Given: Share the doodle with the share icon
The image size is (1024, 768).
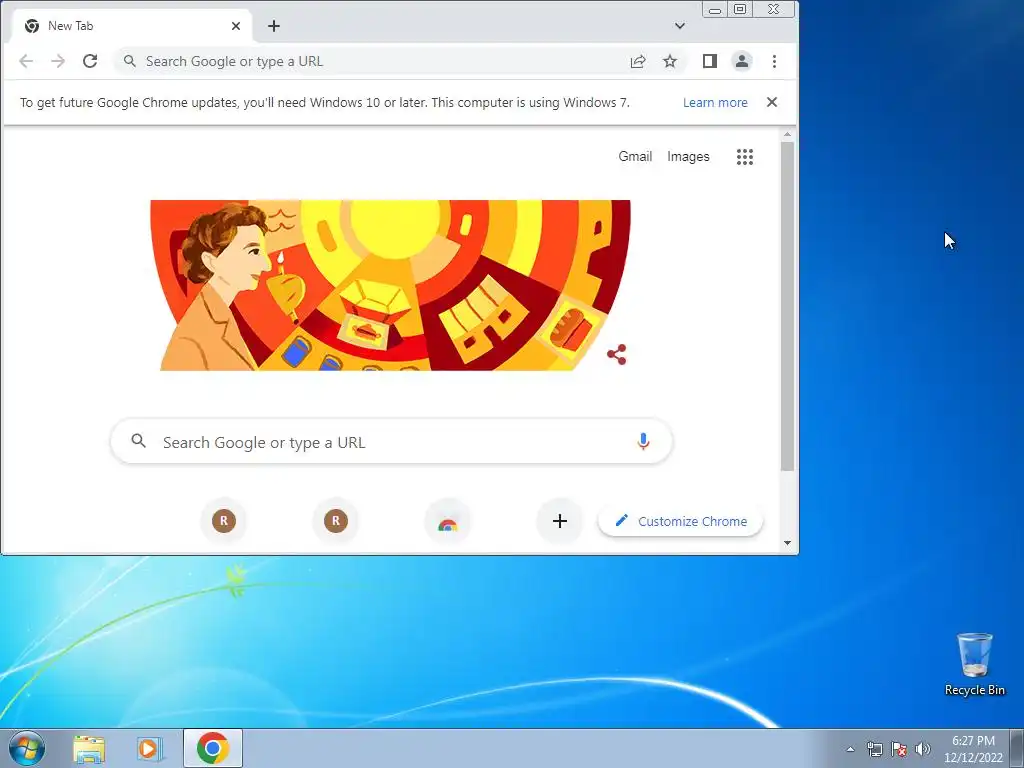Looking at the screenshot, I should click(617, 355).
